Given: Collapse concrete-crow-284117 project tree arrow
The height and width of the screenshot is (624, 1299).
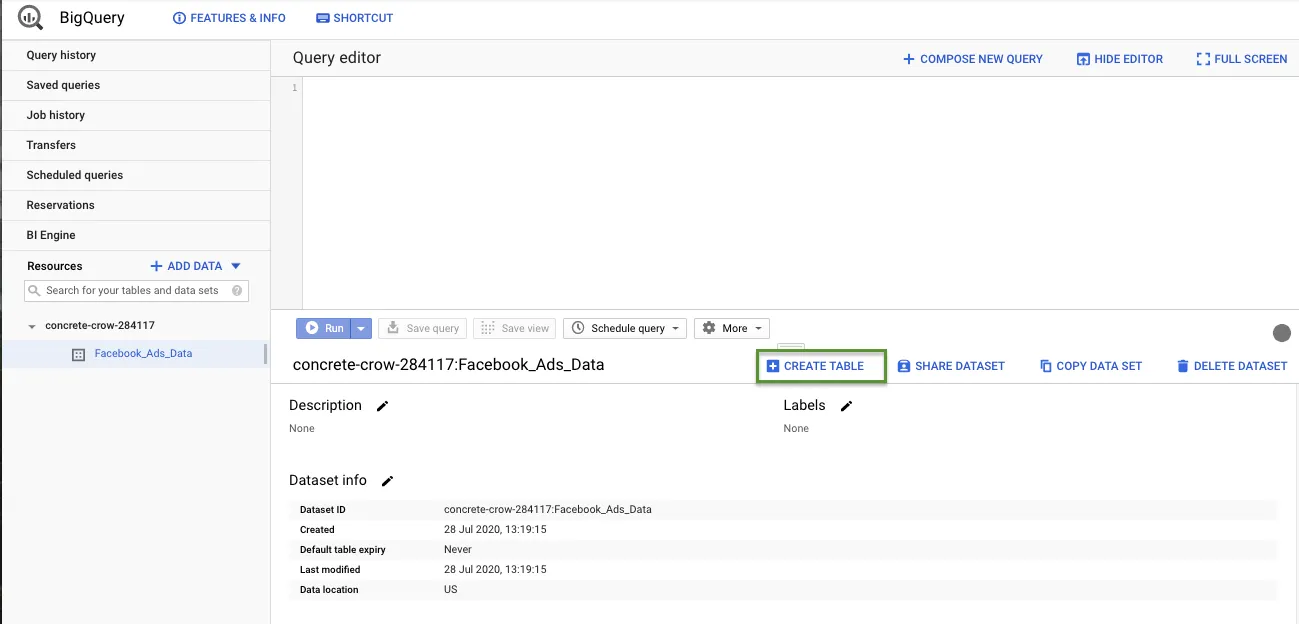Looking at the screenshot, I should 32,326.
